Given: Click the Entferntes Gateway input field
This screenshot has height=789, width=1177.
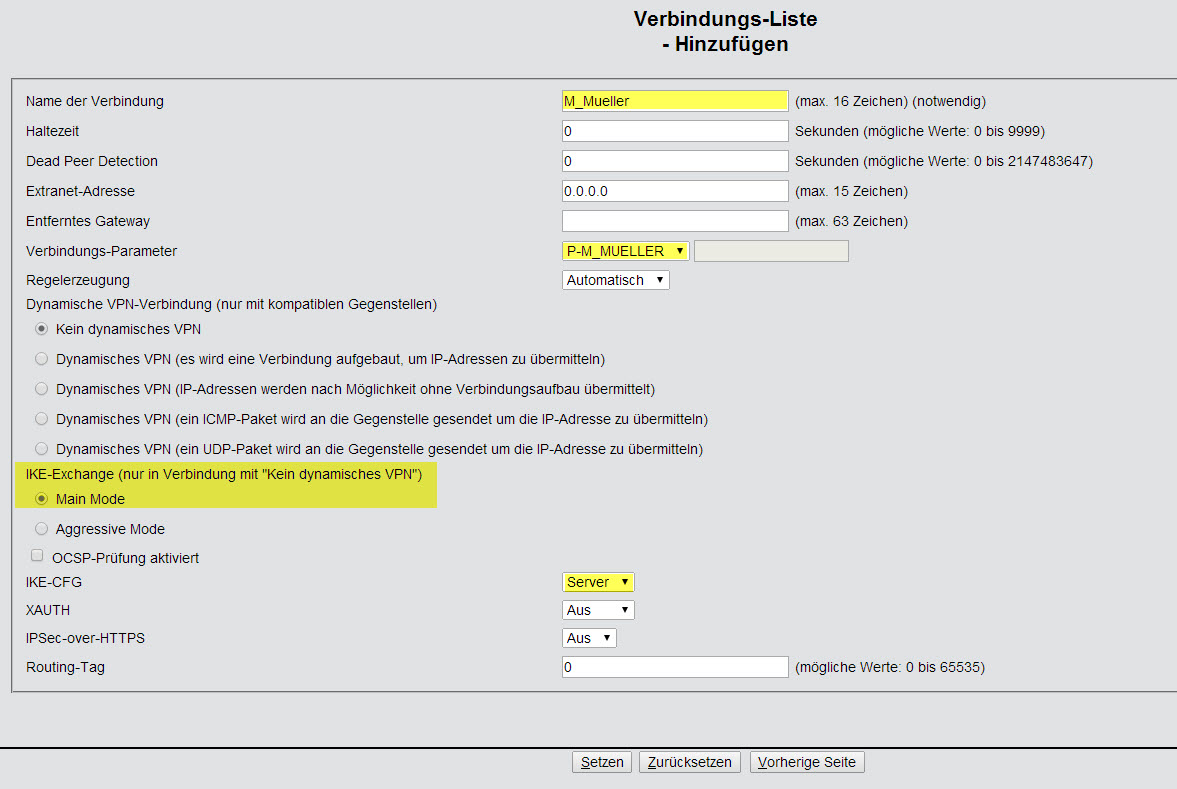Looking at the screenshot, I should click(x=675, y=221).
